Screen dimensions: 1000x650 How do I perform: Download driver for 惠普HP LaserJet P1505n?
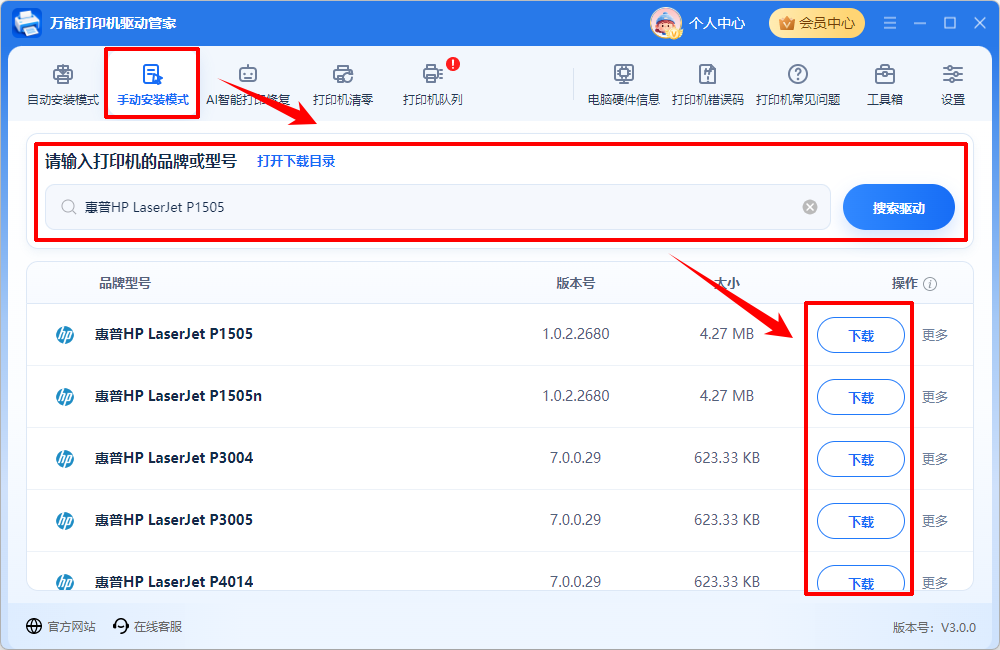click(x=861, y=397)
